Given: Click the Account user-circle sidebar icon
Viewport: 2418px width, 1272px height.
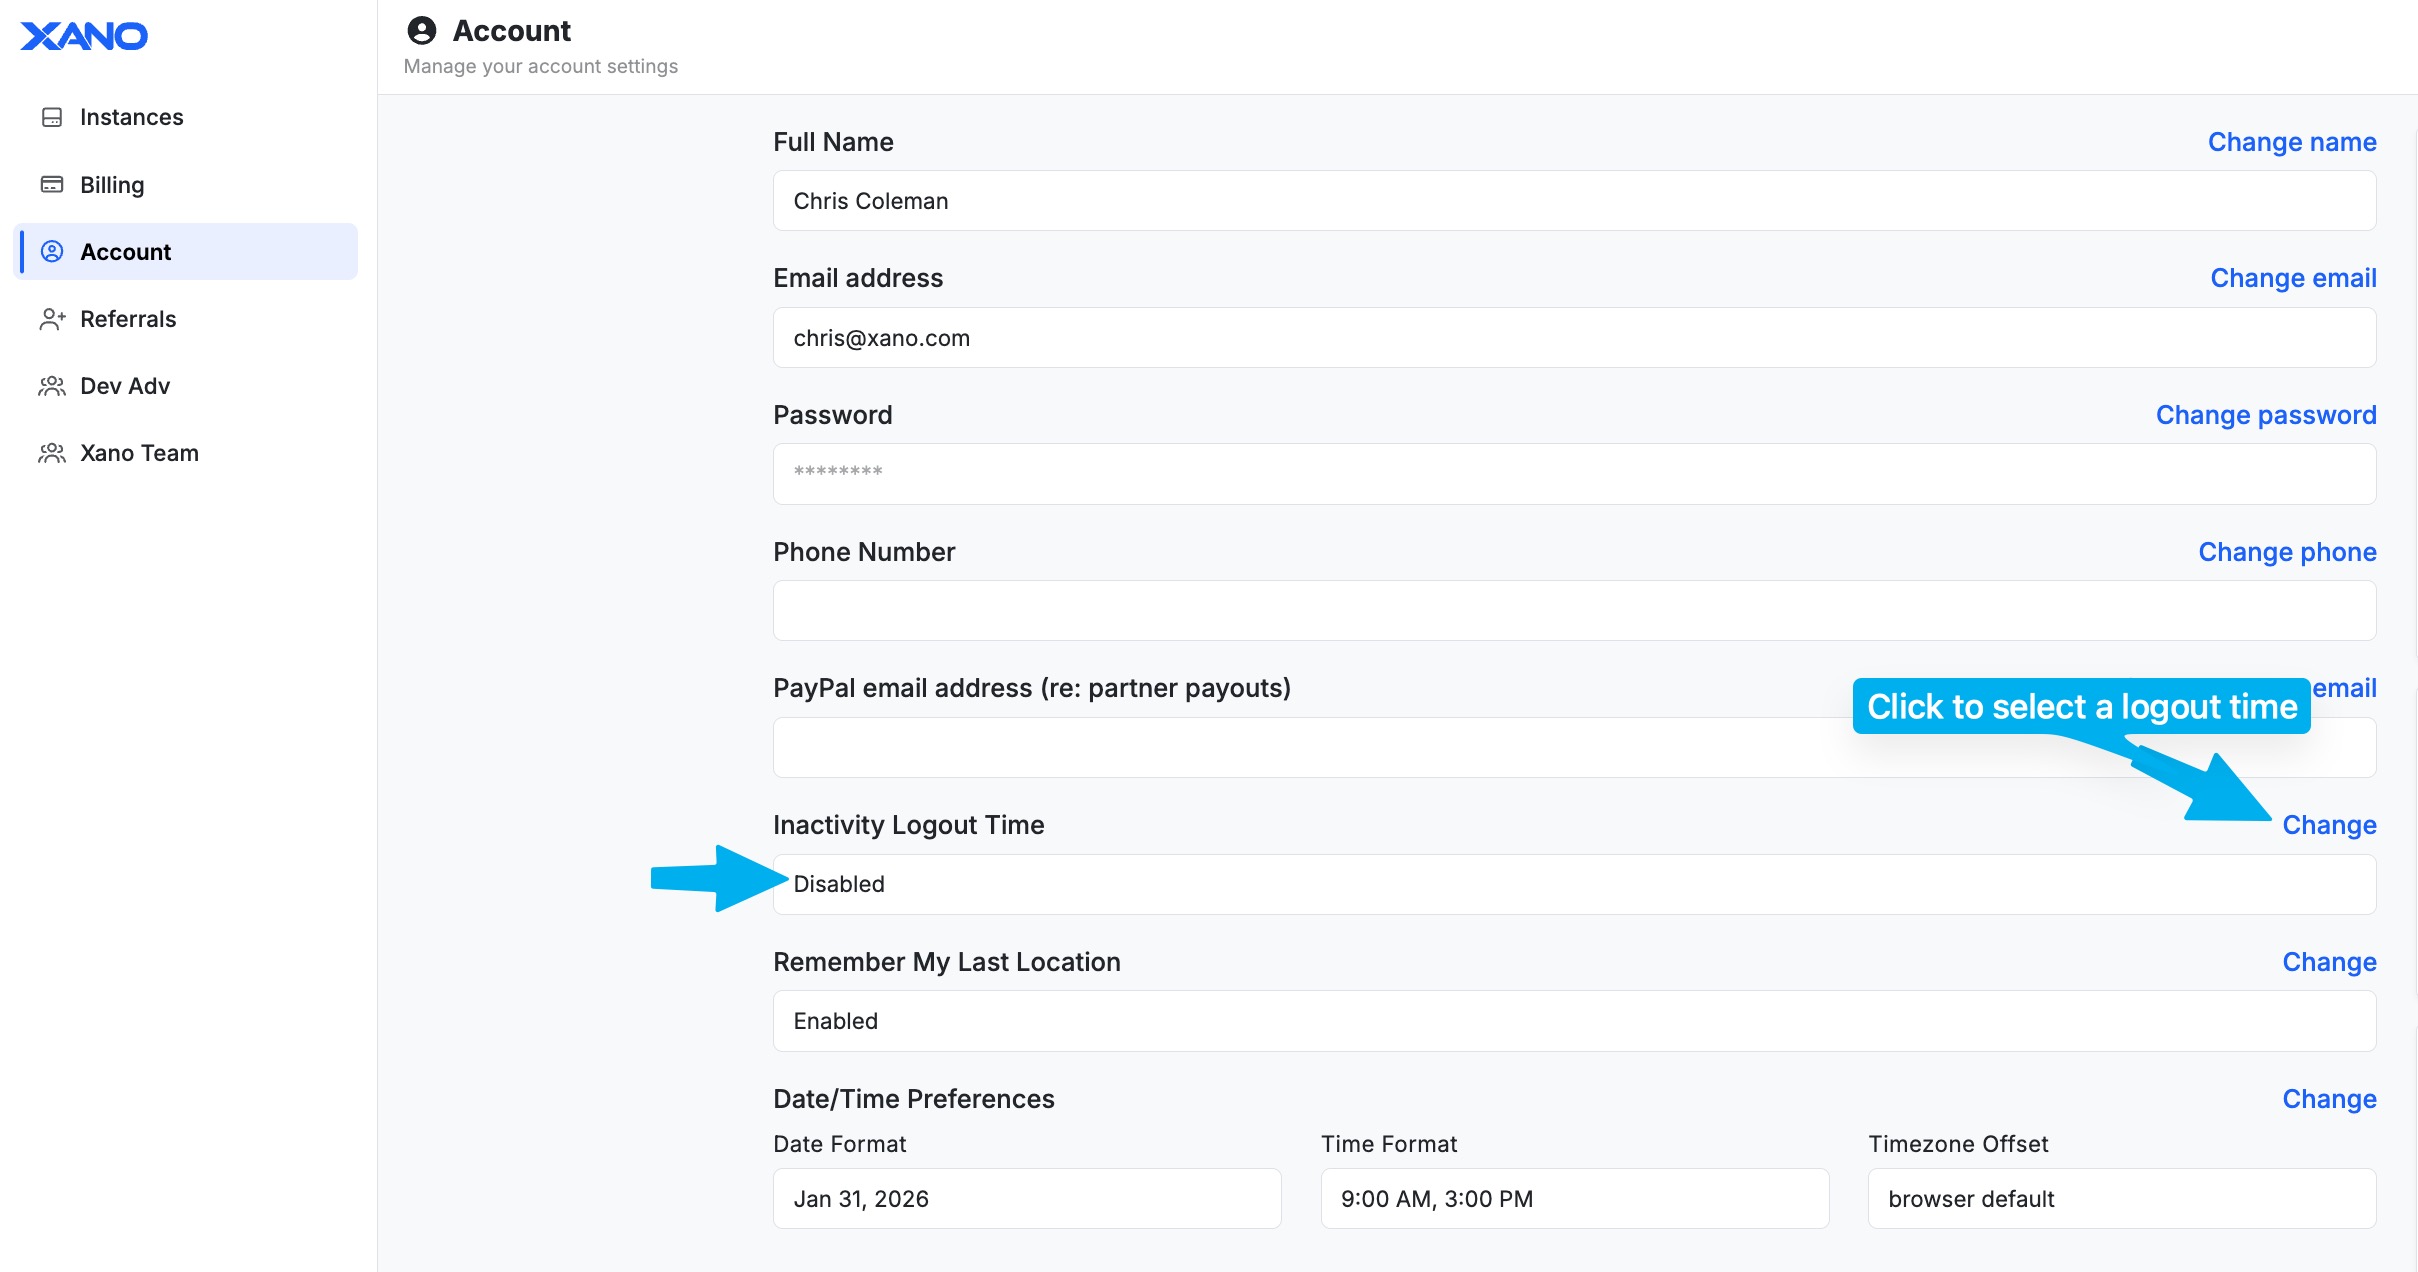Looking at the screenshot, I should pos(52,252).
